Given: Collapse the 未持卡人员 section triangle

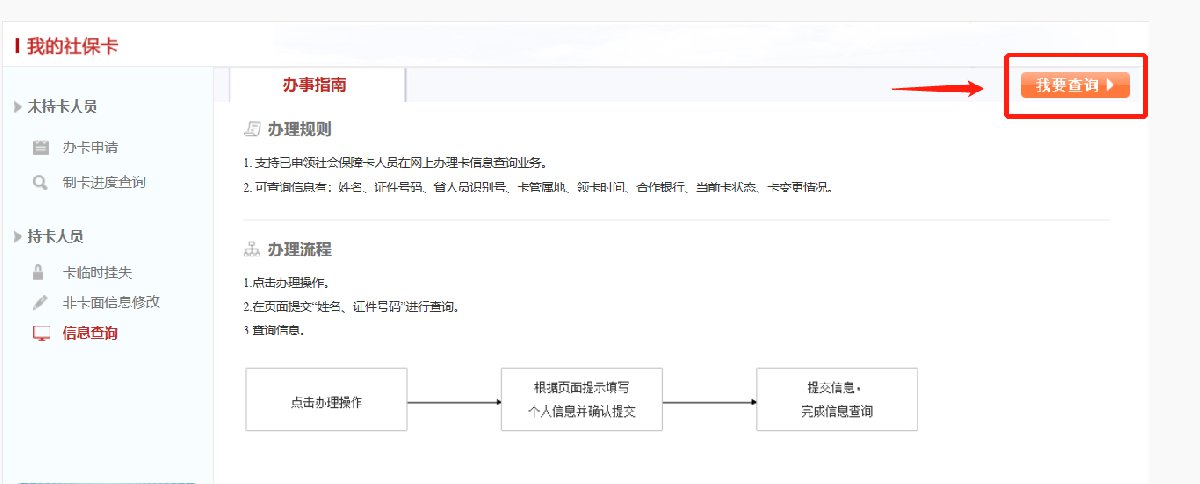Looking at the screenshot, I should coord(18,107).
